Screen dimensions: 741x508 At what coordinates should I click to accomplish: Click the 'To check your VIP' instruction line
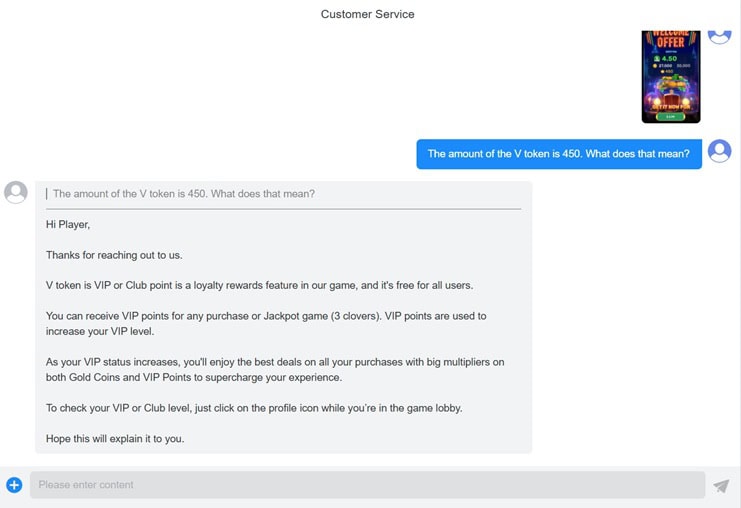click(x=254, y=408)
